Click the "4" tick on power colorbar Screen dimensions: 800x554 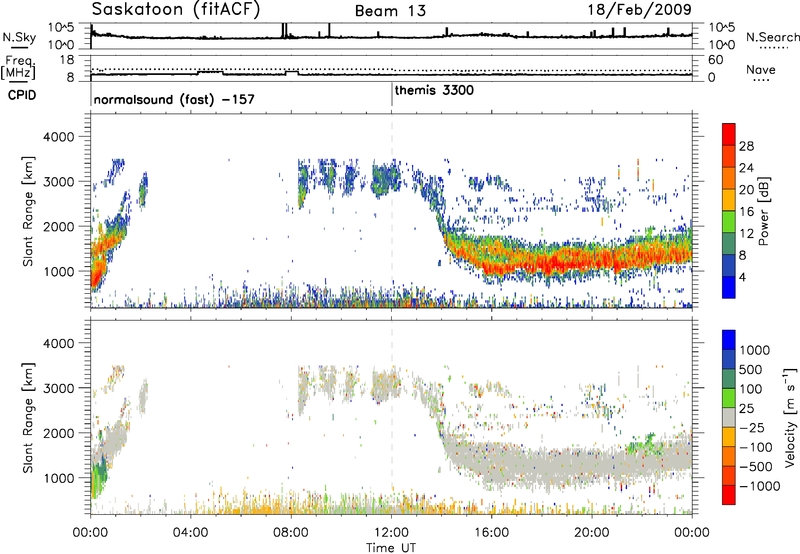point(742,277)
